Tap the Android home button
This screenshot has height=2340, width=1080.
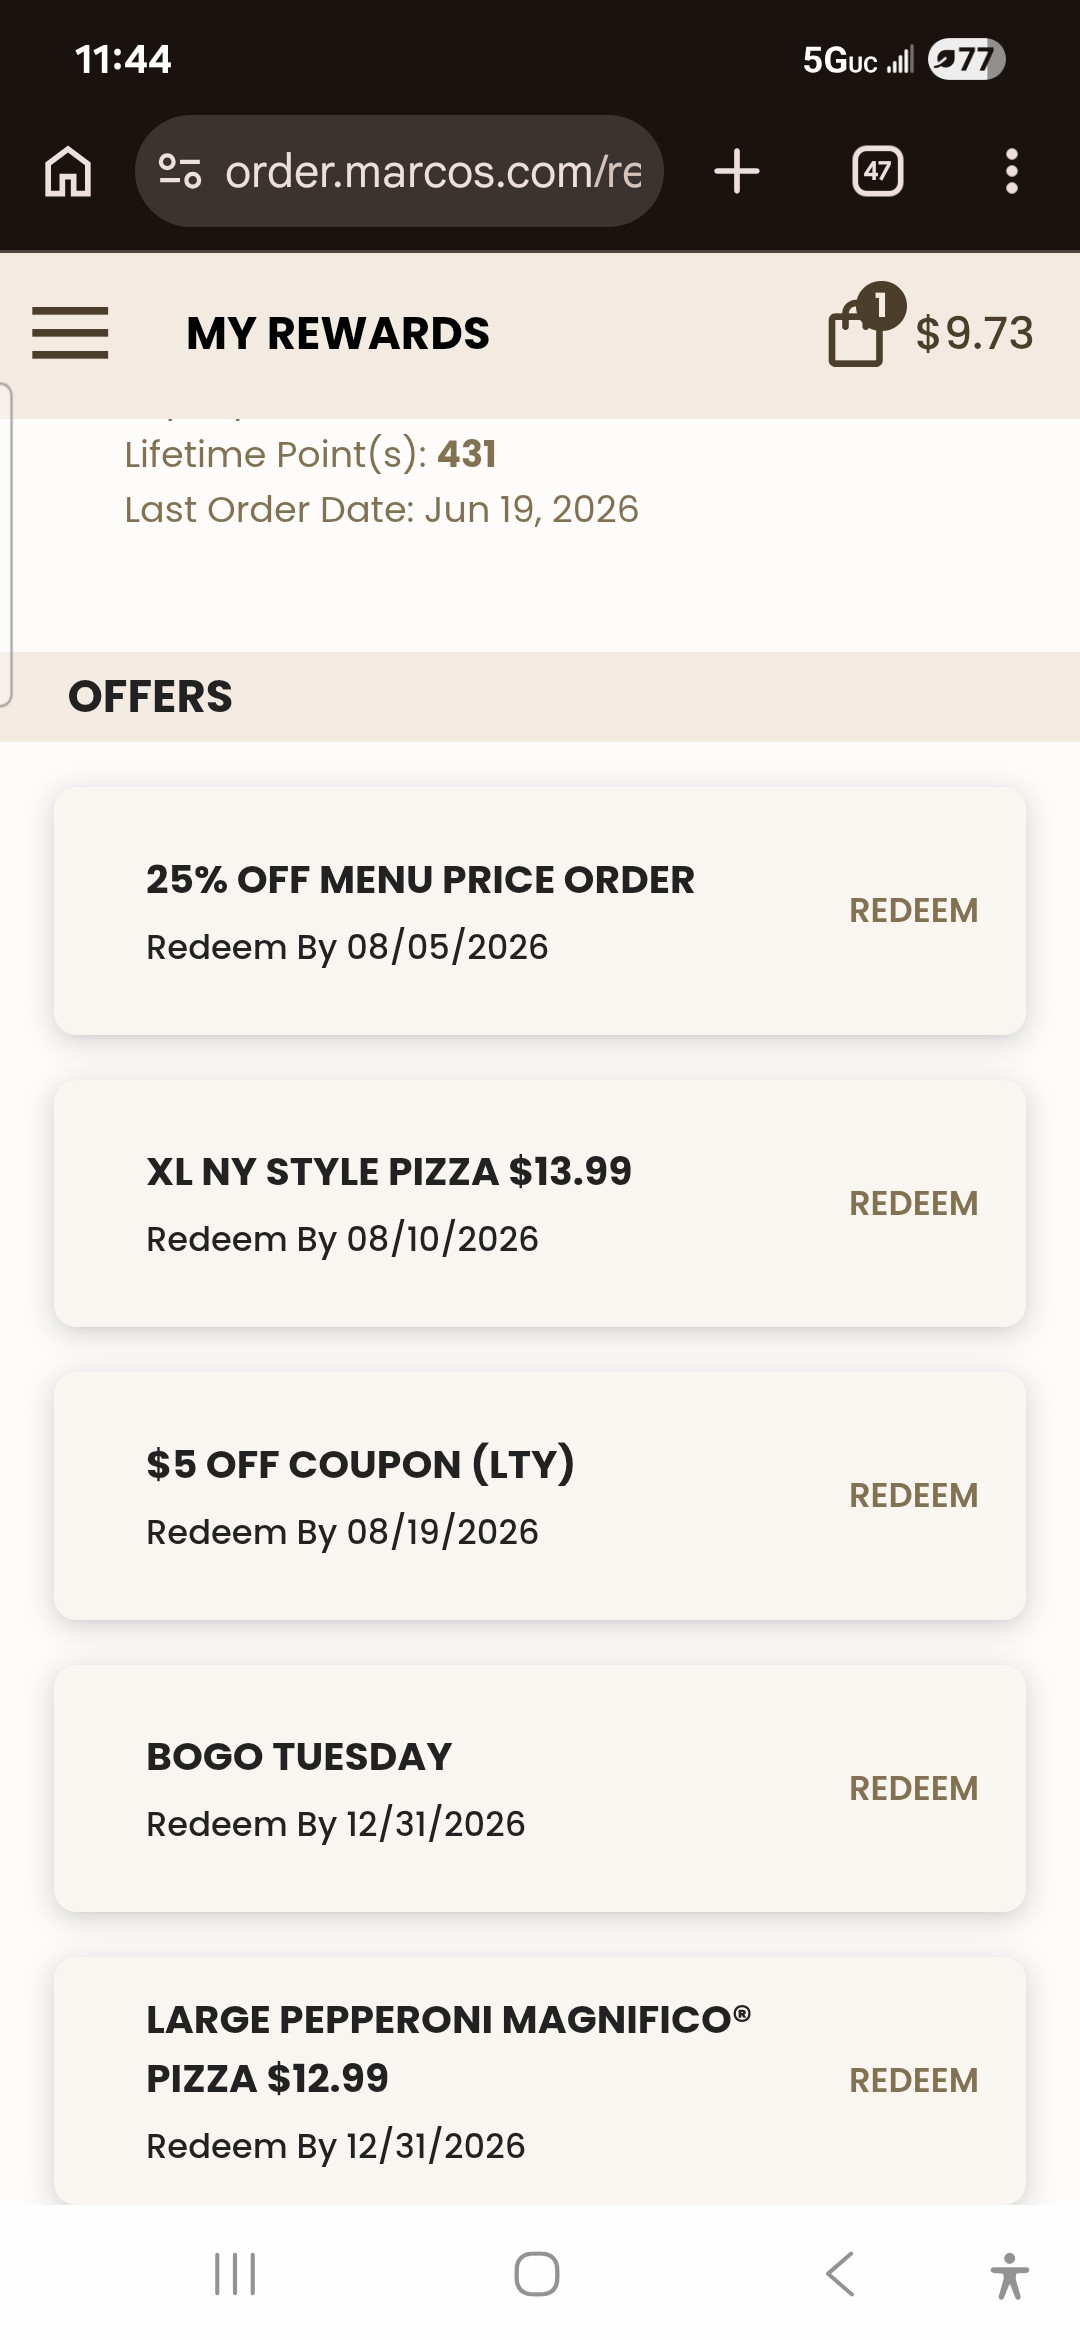tap(537, 2274)
